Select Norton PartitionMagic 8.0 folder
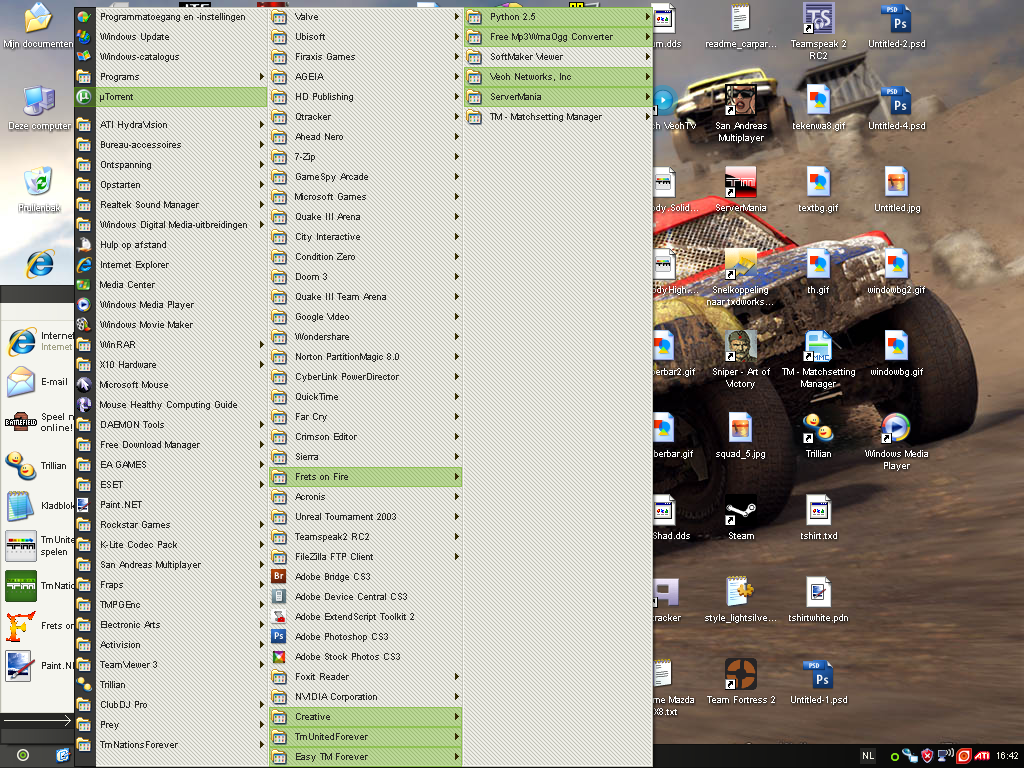This screenshot has height=768, width=1024. click(x=365, y=357)
